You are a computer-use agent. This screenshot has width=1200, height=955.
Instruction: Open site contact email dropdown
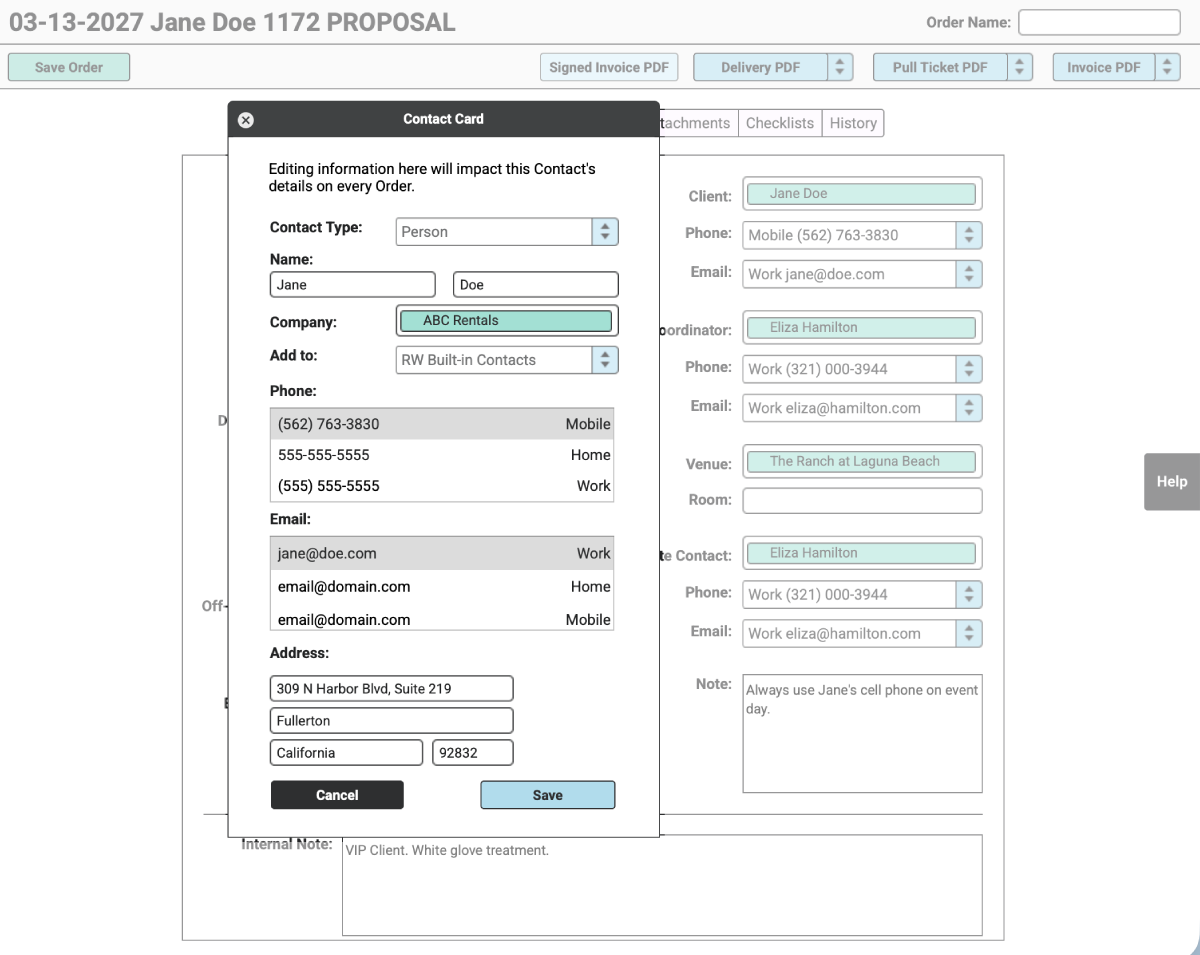(x=862, y=633)
